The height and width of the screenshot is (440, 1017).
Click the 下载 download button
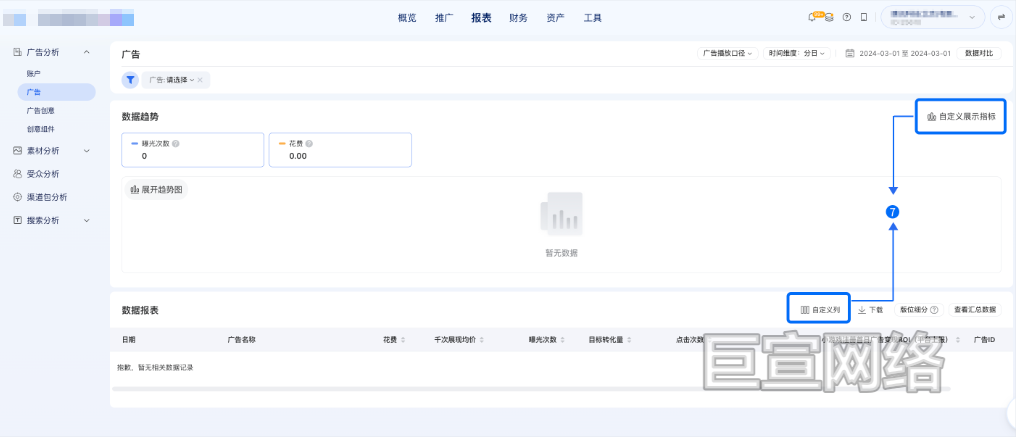point(870,310)
